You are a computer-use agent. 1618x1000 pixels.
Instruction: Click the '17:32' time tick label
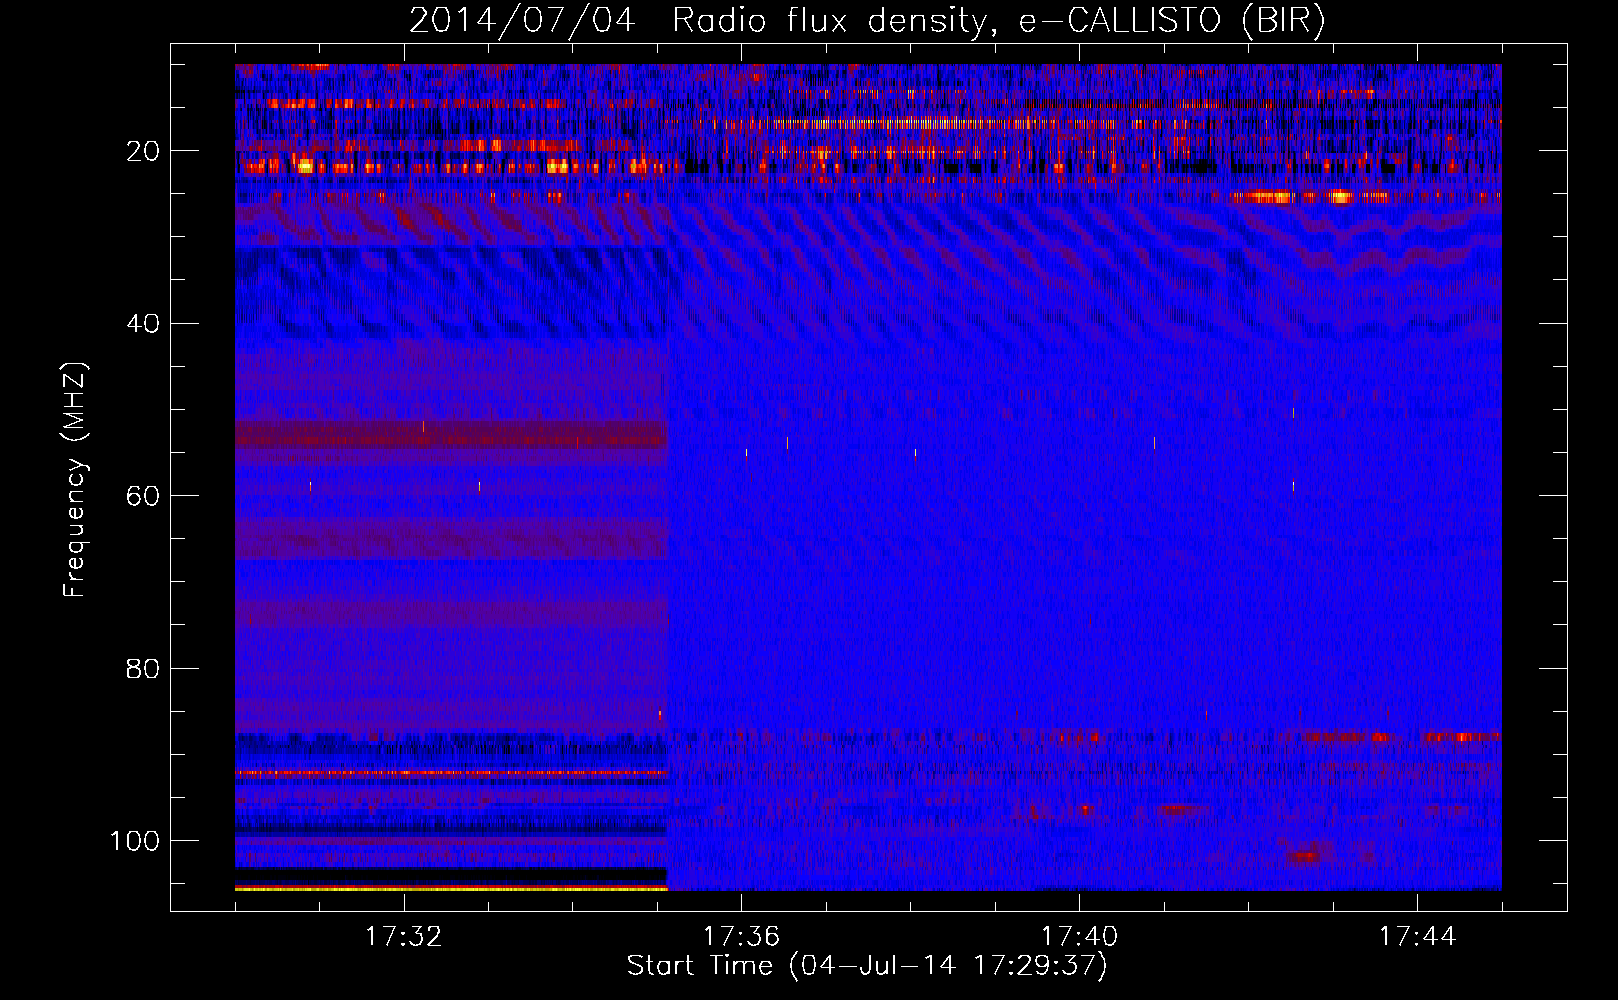click(x=404, y=937)
